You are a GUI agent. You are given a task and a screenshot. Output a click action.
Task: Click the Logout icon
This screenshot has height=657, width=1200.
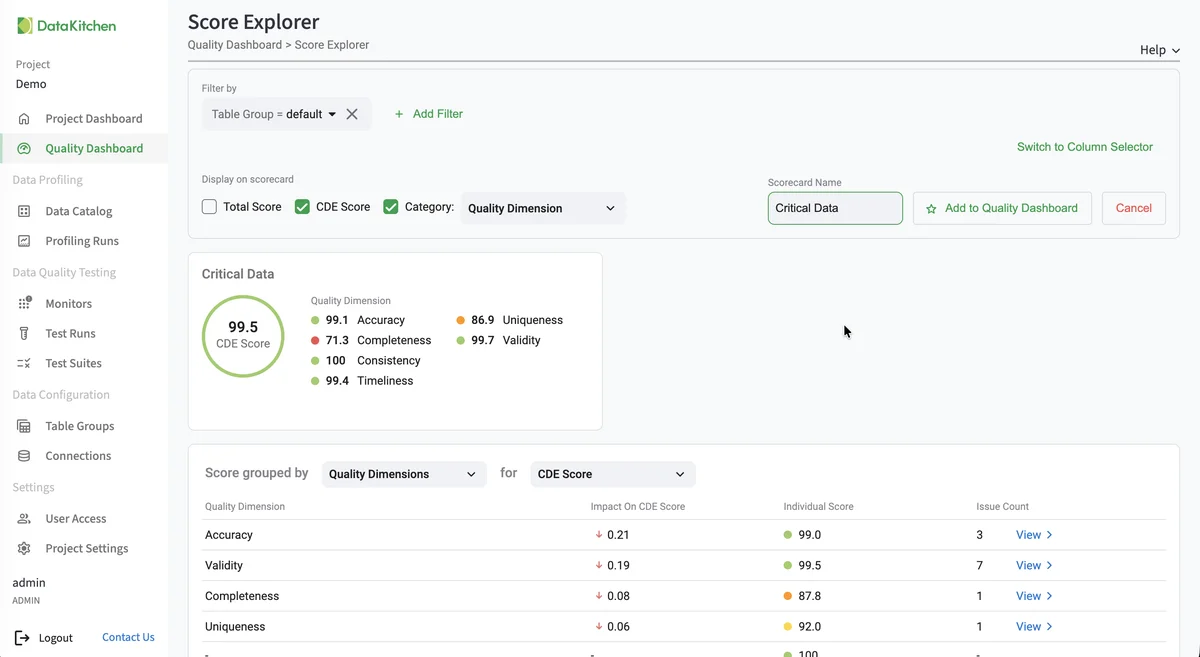click(24, 637)
